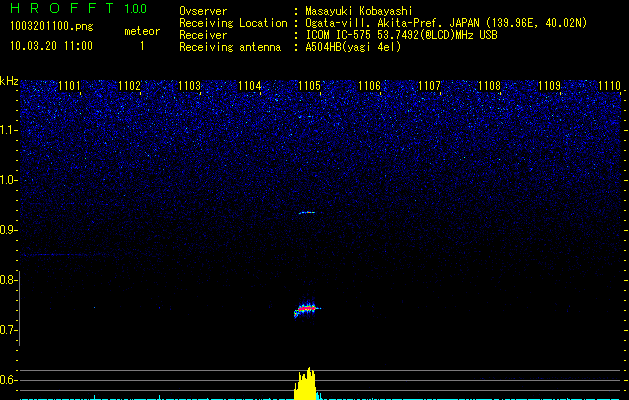The image size is (629, 400).
Task: Click the 1101 time marker
Action: 70,86
